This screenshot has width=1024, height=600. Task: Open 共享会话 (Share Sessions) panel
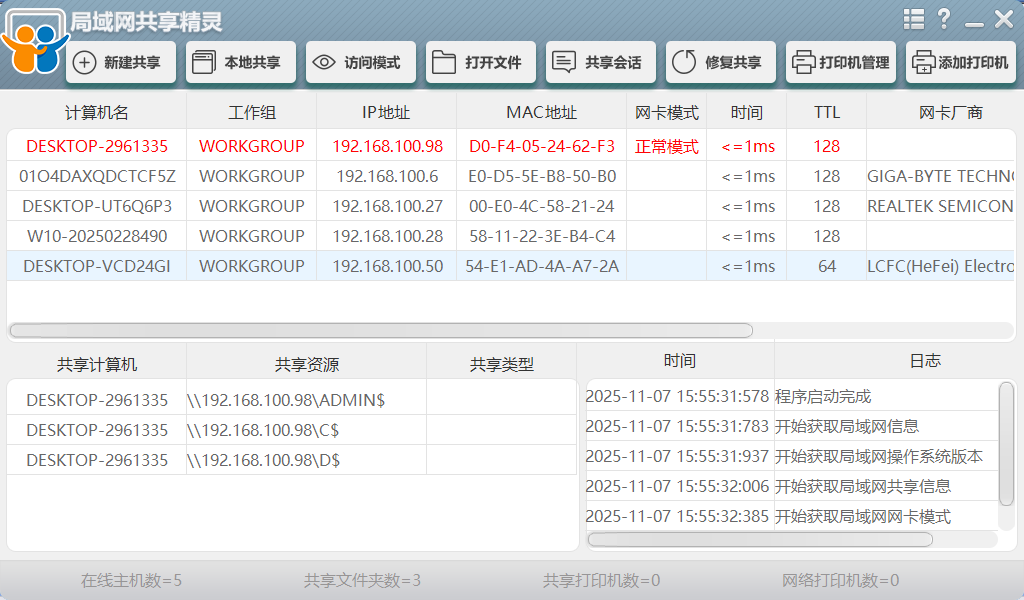pyautogui.click(x=600, y=61)
